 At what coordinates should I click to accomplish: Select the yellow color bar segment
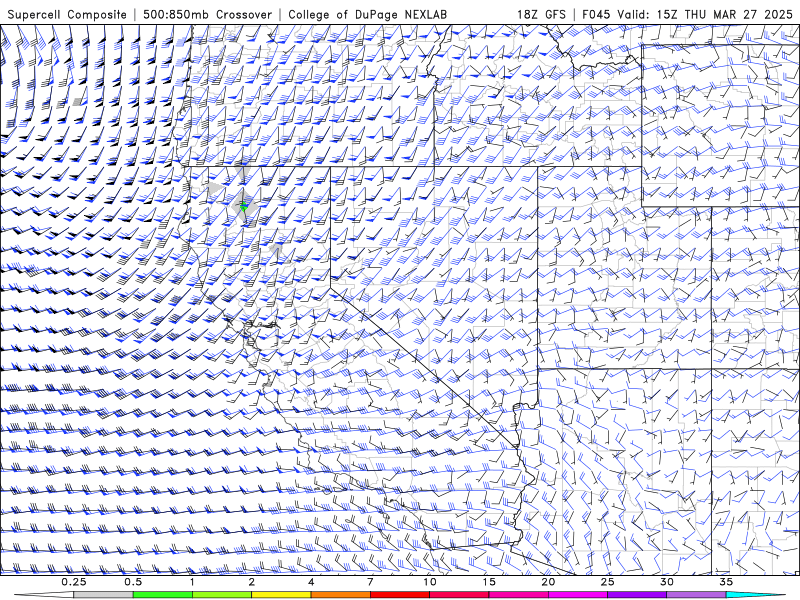click(281, 595)
